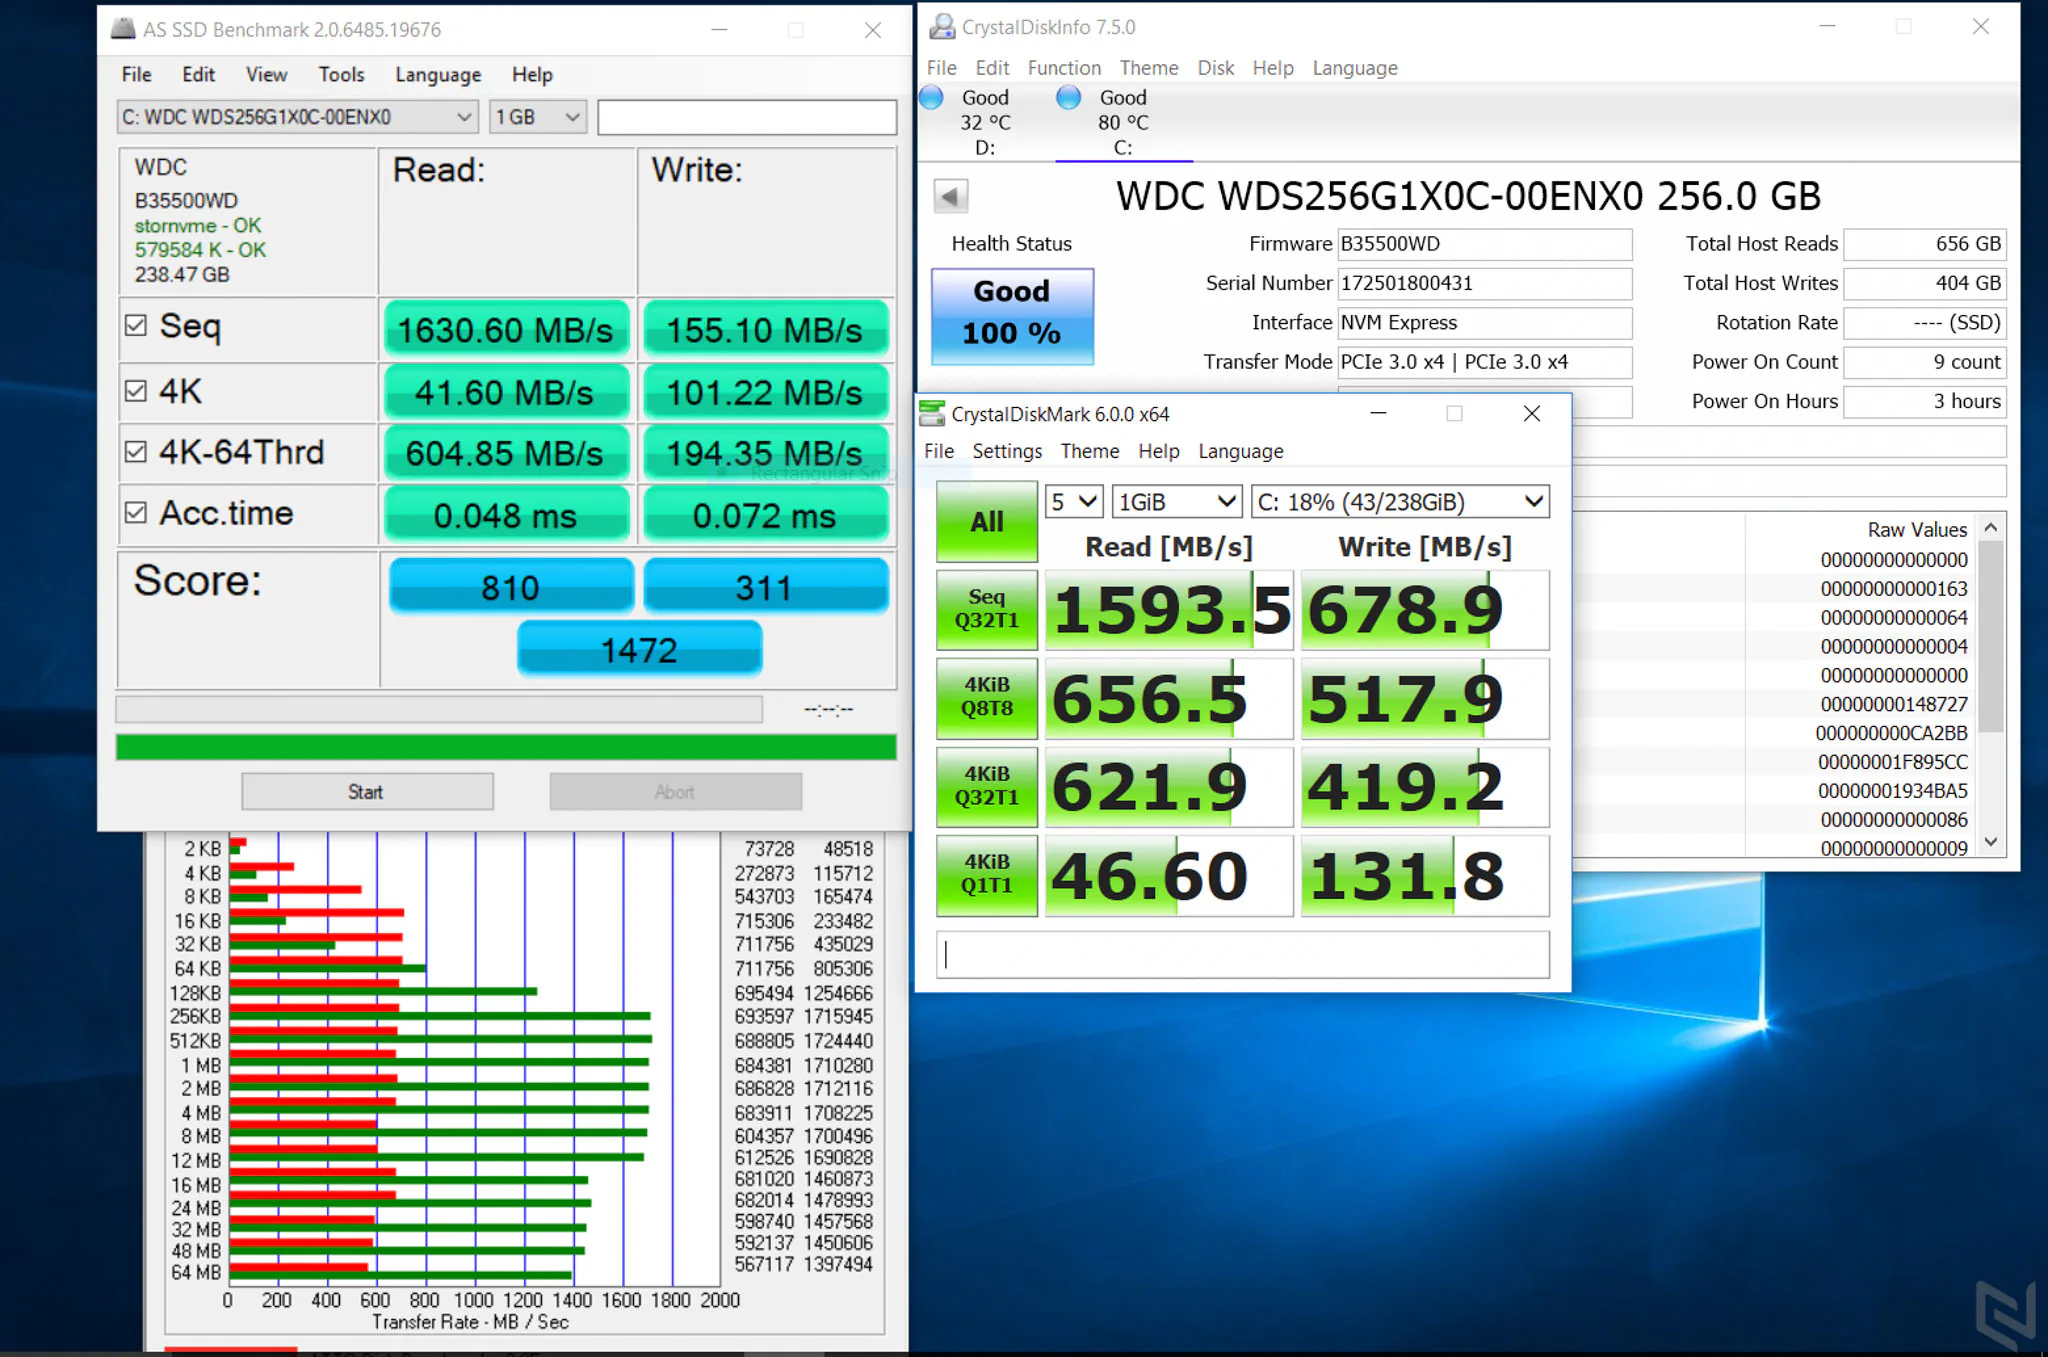The image size is (2048, 1357).
Task: Run the 4KiB Q8T8 test
Action: coord(987,697)
